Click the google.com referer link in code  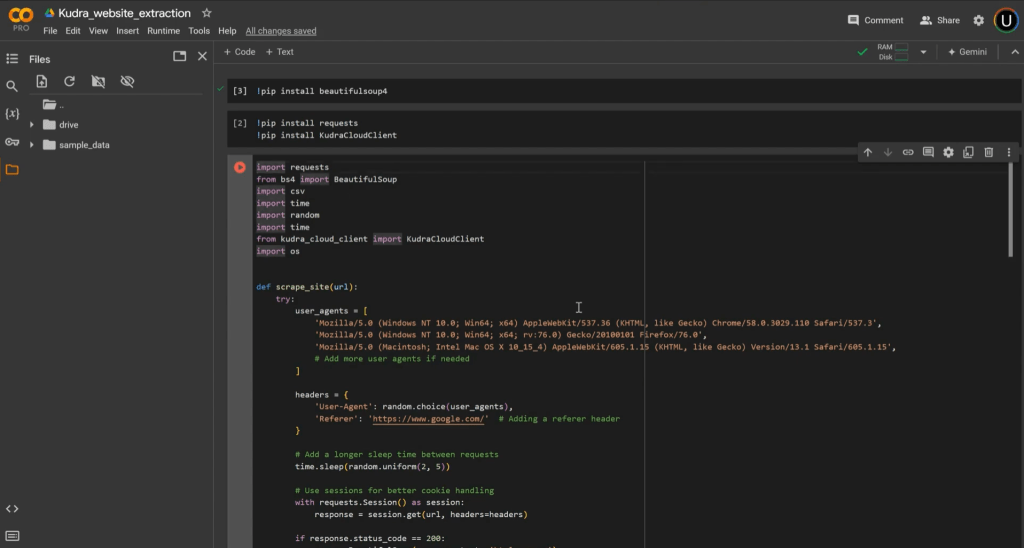point(429,419)
